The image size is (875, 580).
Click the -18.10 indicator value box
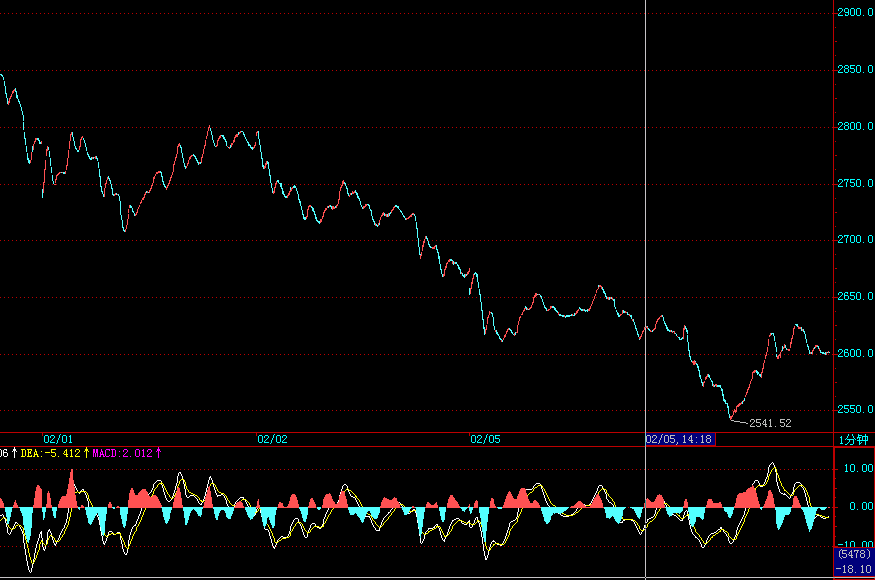(x=853, y=567)
